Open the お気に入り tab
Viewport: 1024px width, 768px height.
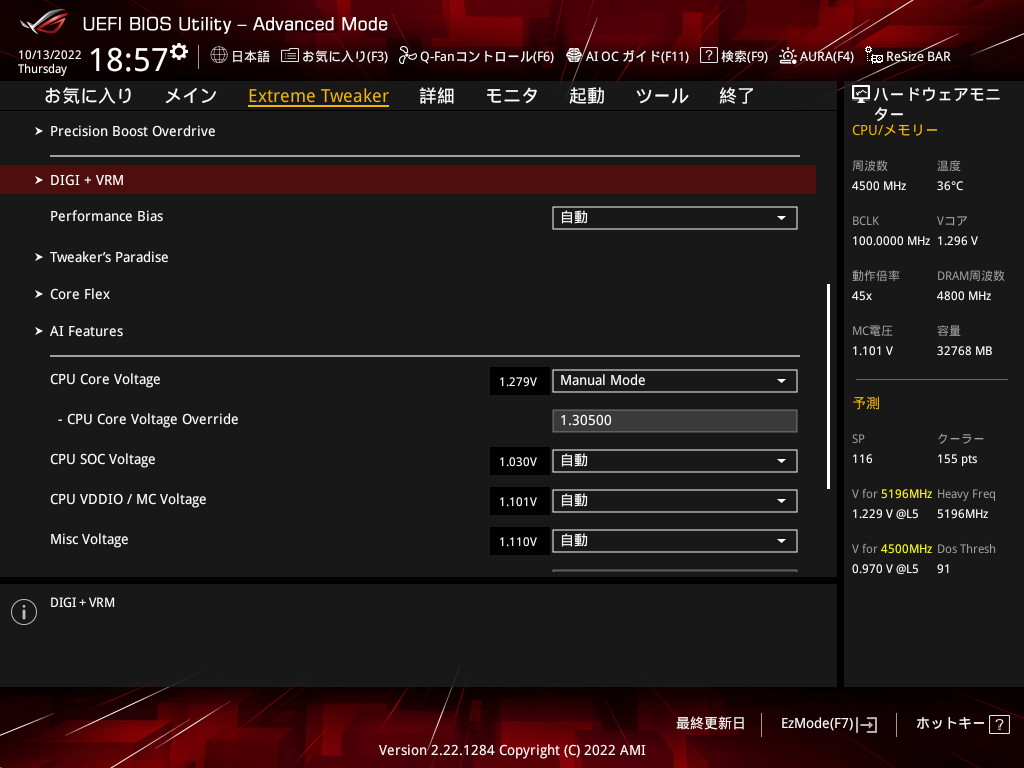tap(89, 96)
